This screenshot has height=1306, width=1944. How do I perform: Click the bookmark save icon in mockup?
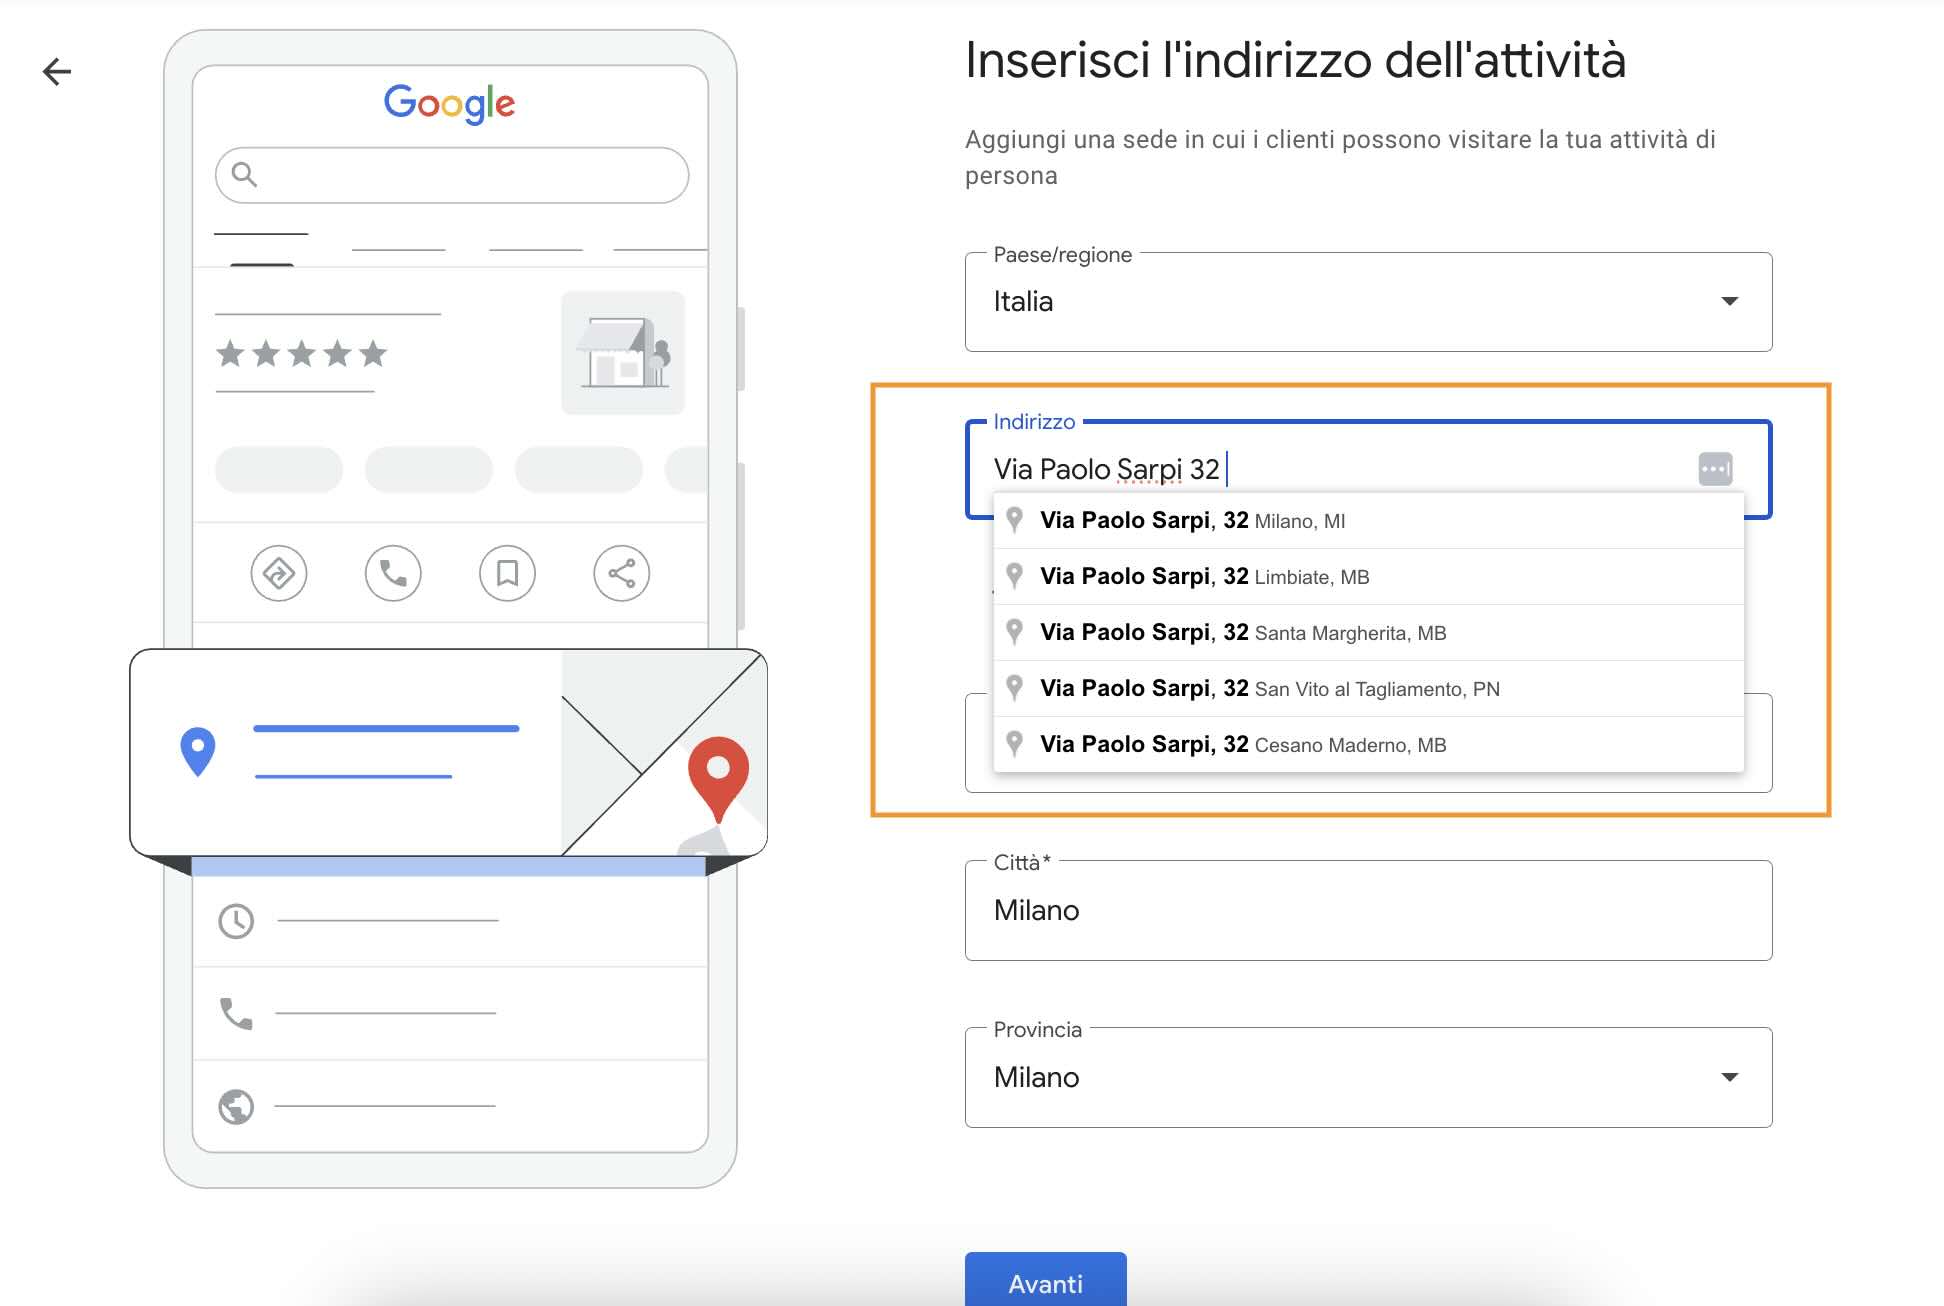click(507, 574)
